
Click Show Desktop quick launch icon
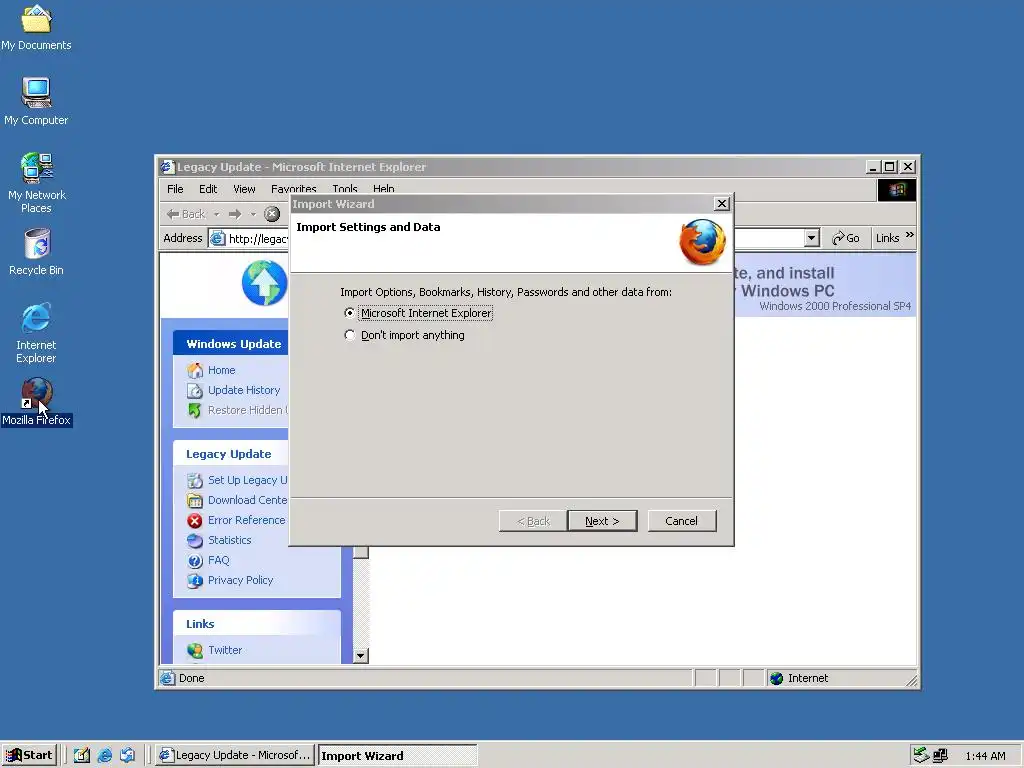click(x=82, y=755)
